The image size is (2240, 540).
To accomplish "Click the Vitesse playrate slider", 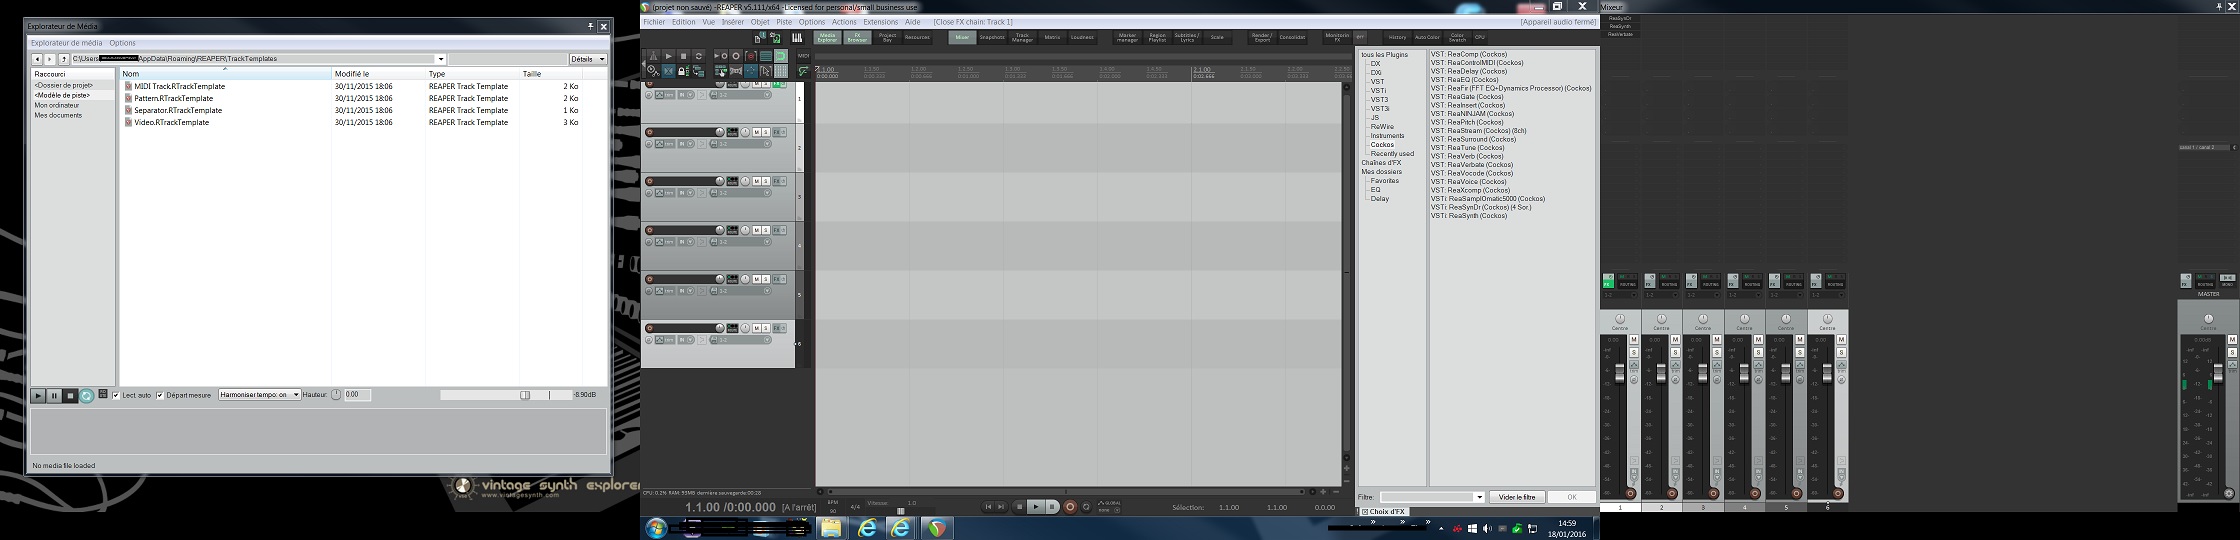I will (901, 511).
